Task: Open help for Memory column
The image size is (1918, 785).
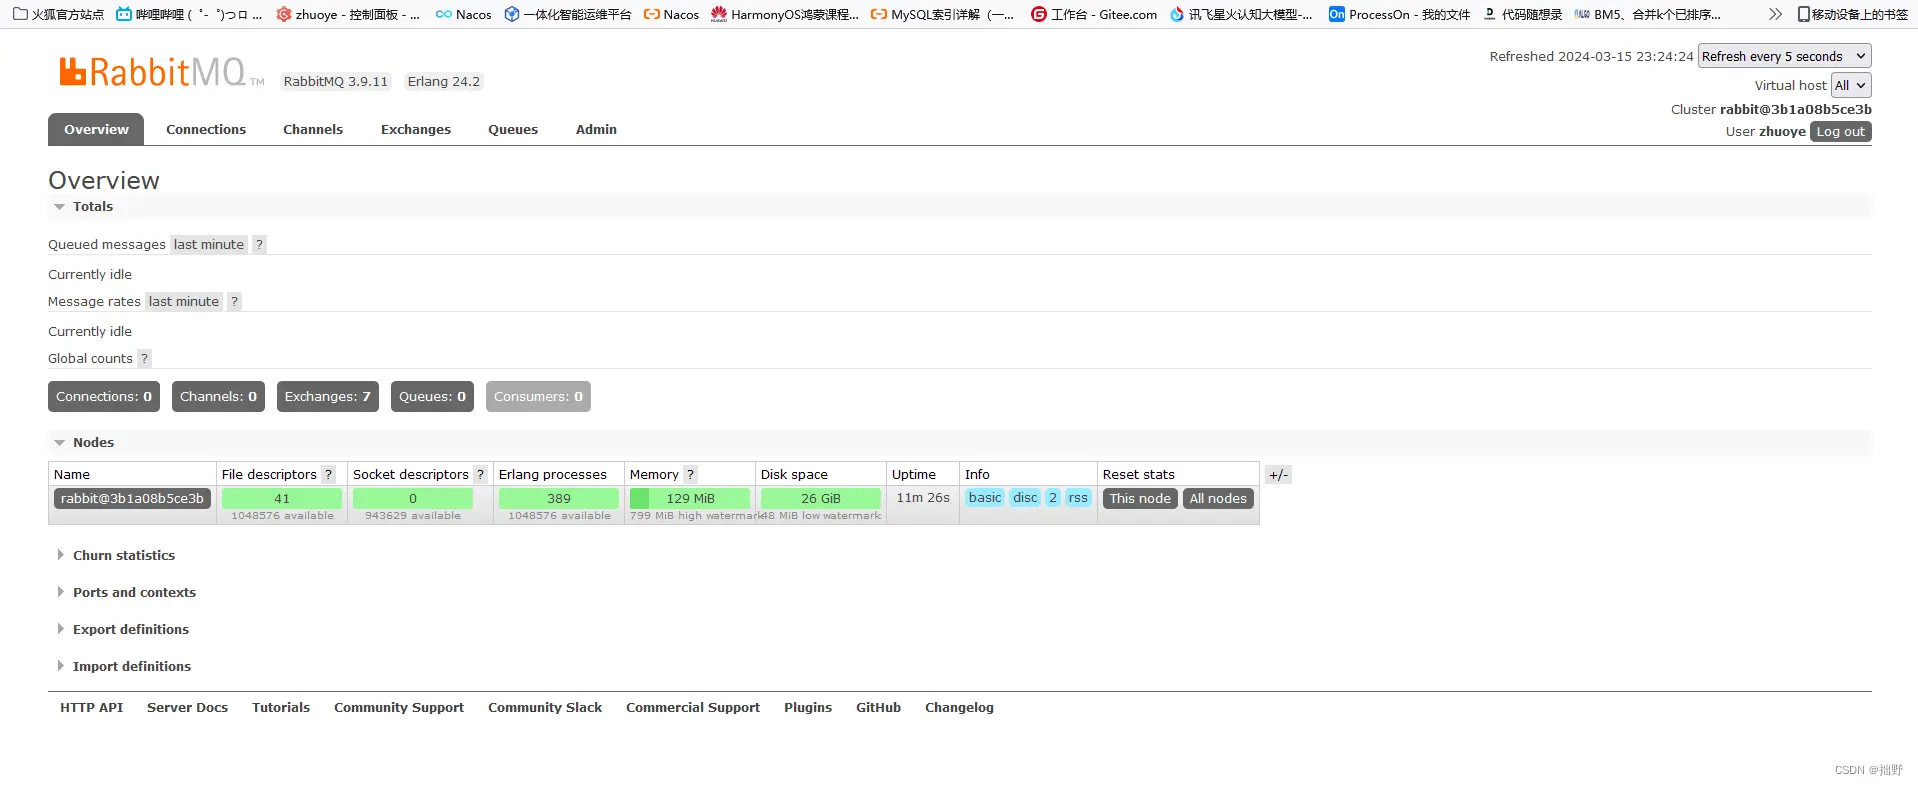Action: coord(690,474)
